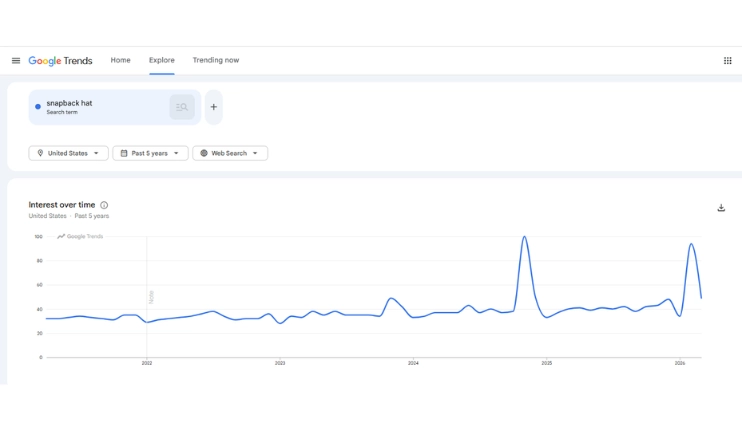Click the globe icon in Web Search filter

coord(204,153)
